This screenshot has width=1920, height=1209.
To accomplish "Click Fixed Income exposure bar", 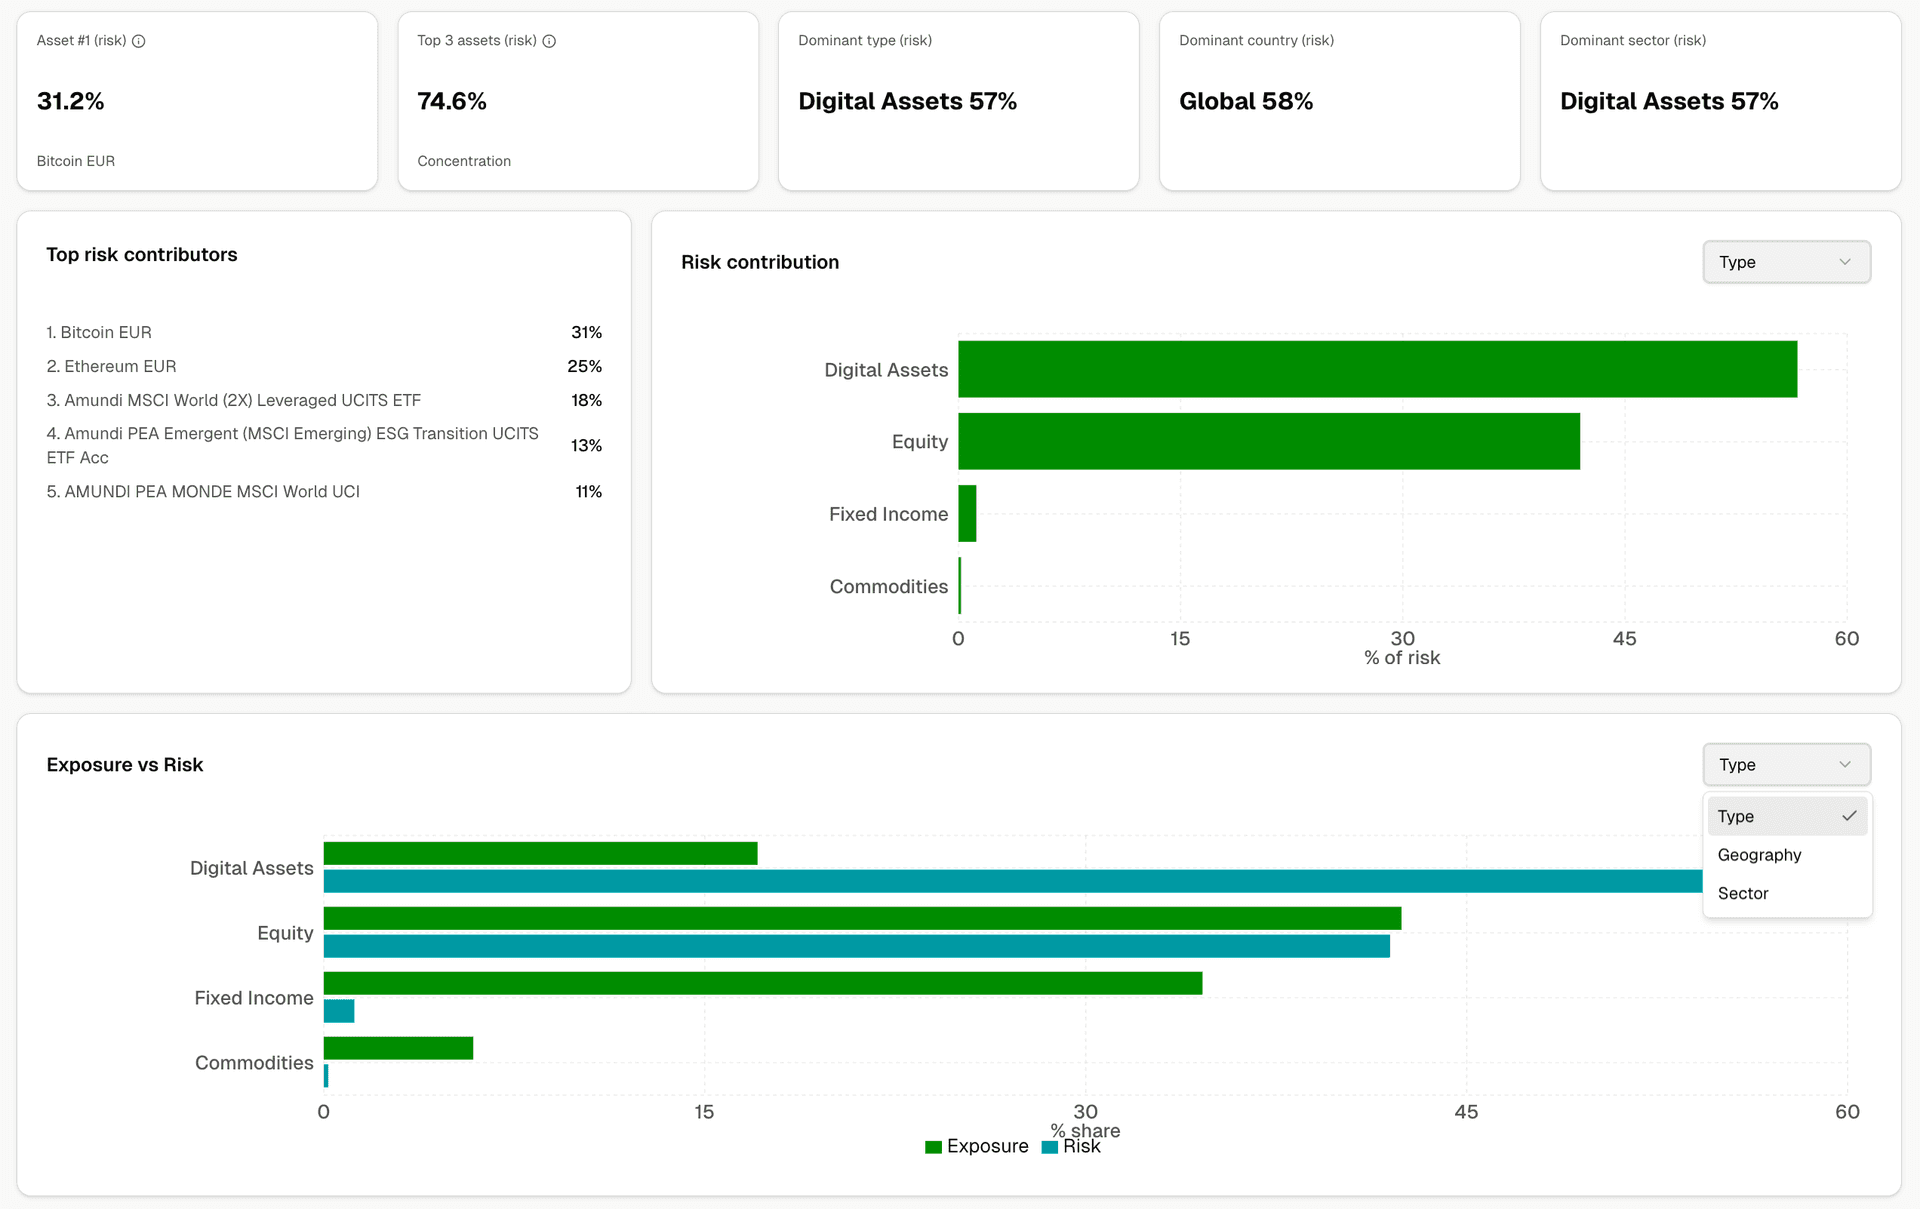I will 762,983.
